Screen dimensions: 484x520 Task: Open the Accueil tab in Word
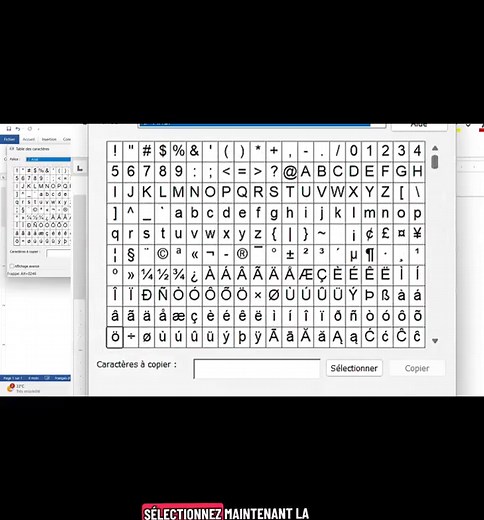click(29, 139)
